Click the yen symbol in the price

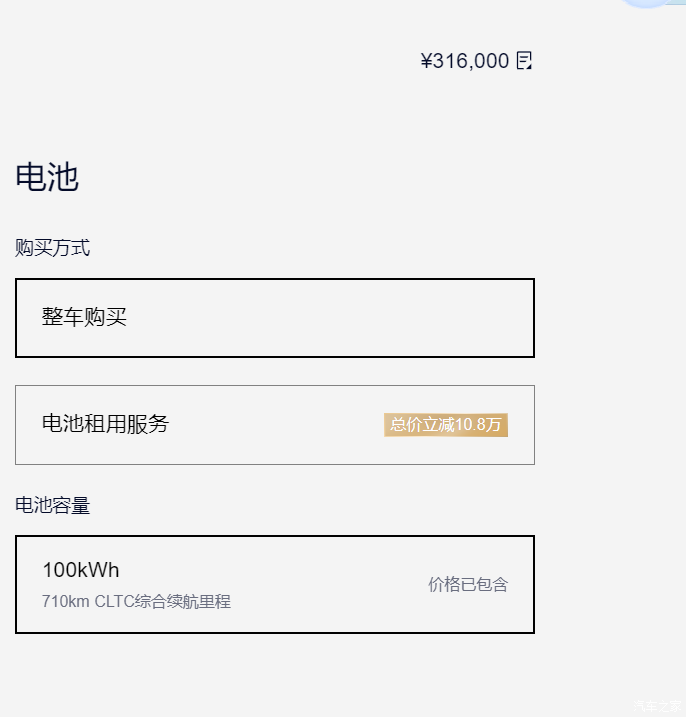pyautogui.click(x=427, y=61)
